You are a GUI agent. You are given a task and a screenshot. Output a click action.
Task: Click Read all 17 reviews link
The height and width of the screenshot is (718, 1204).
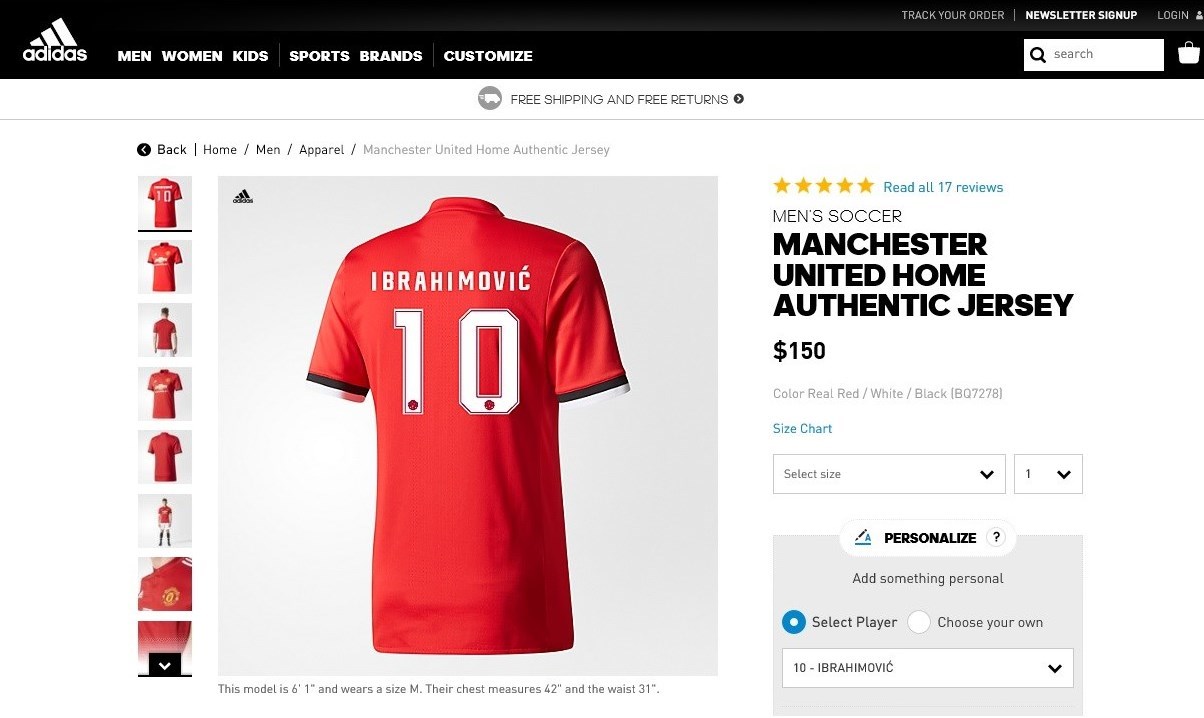click(x=943, y=187)
